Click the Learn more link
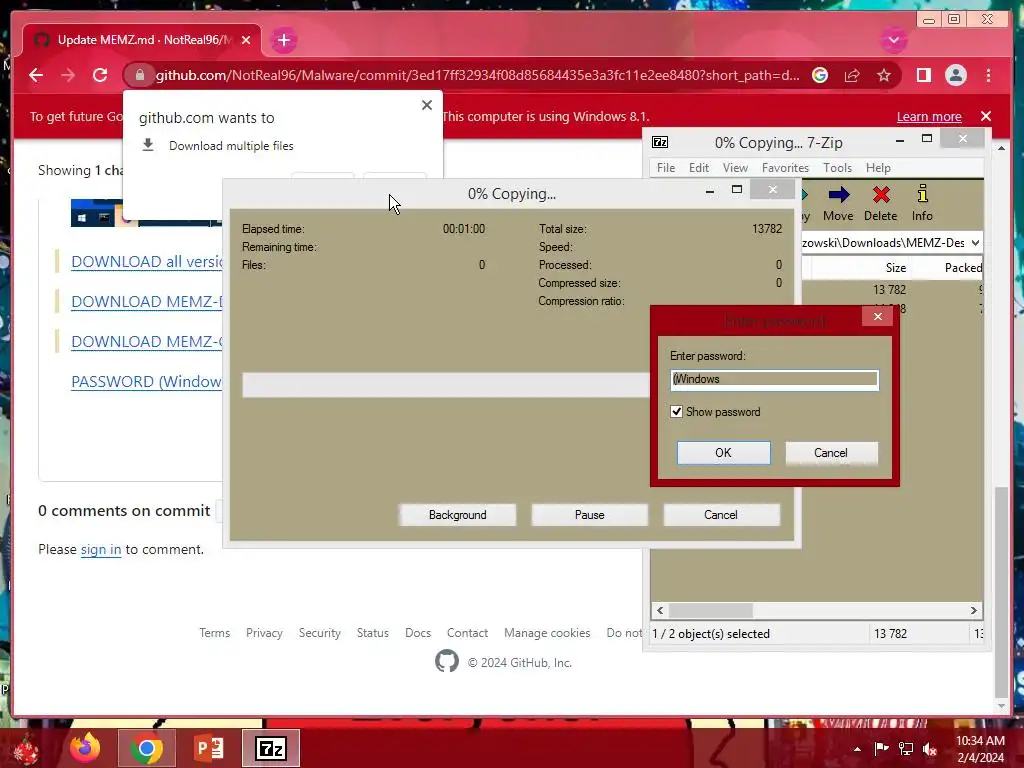1024x768 pixels. 929,116
